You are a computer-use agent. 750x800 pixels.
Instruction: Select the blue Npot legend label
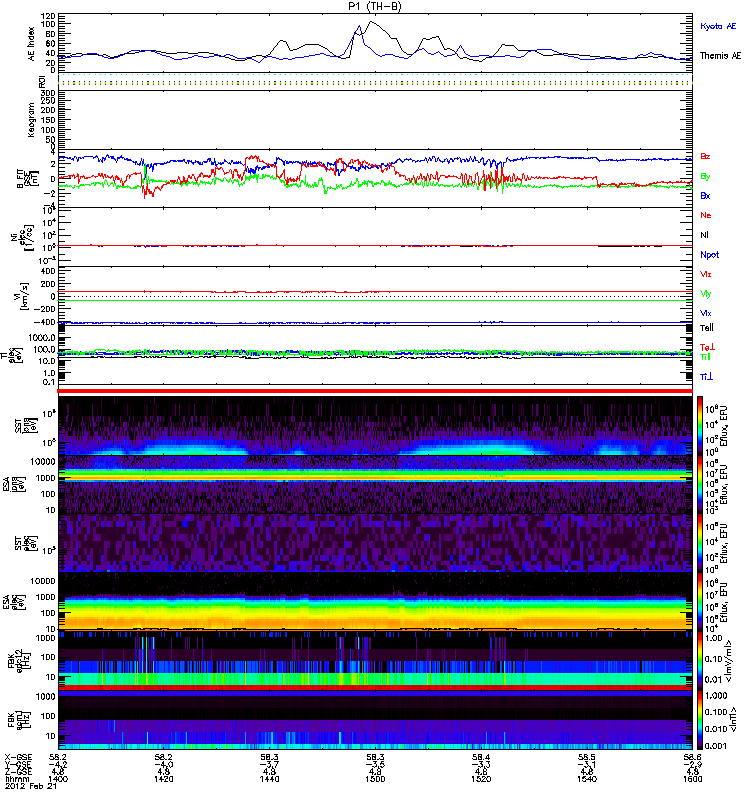(710, 255)
